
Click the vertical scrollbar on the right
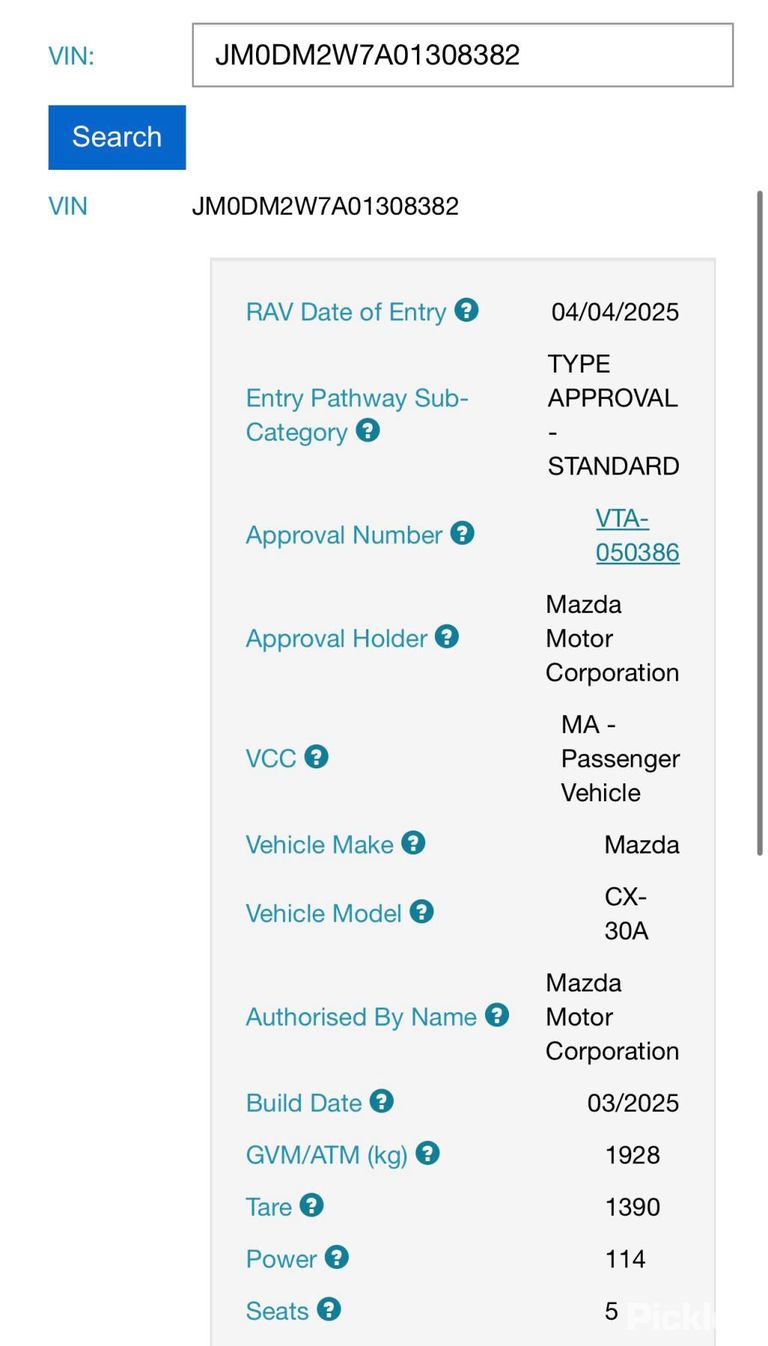(x=759, y=520)
